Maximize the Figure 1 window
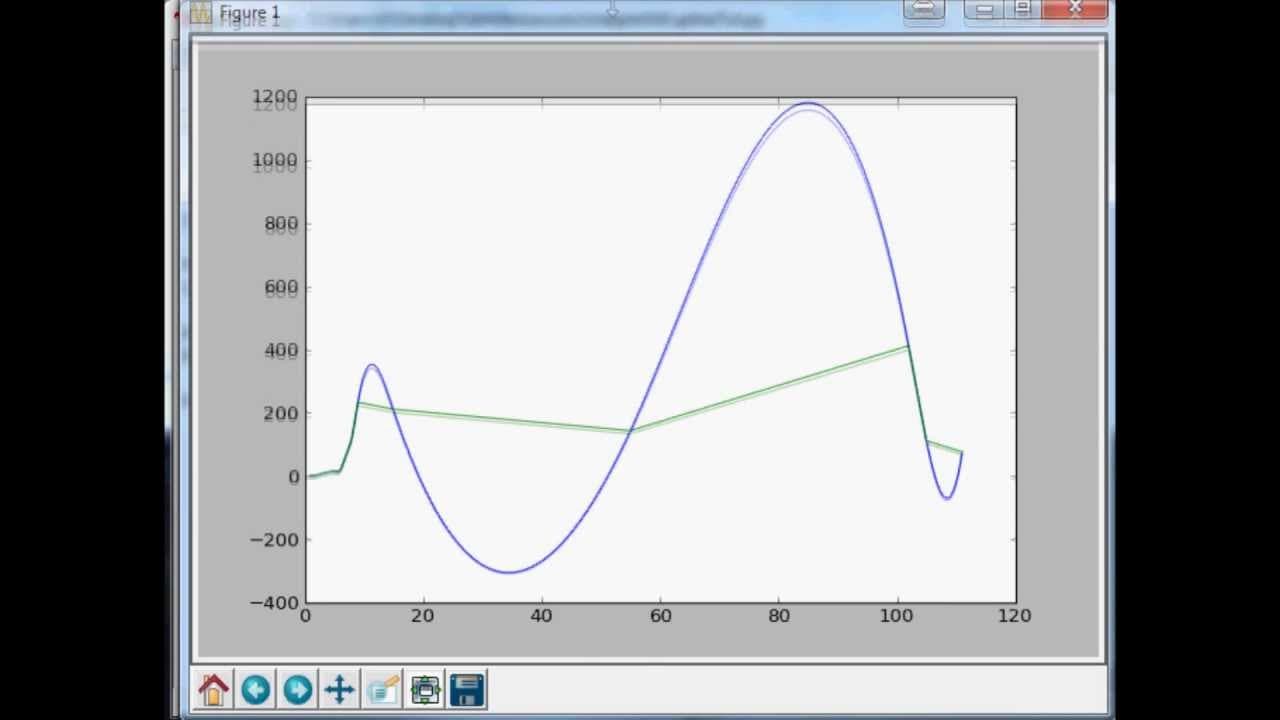The width and height of the screenshot is (1280, 720). 1022,10
